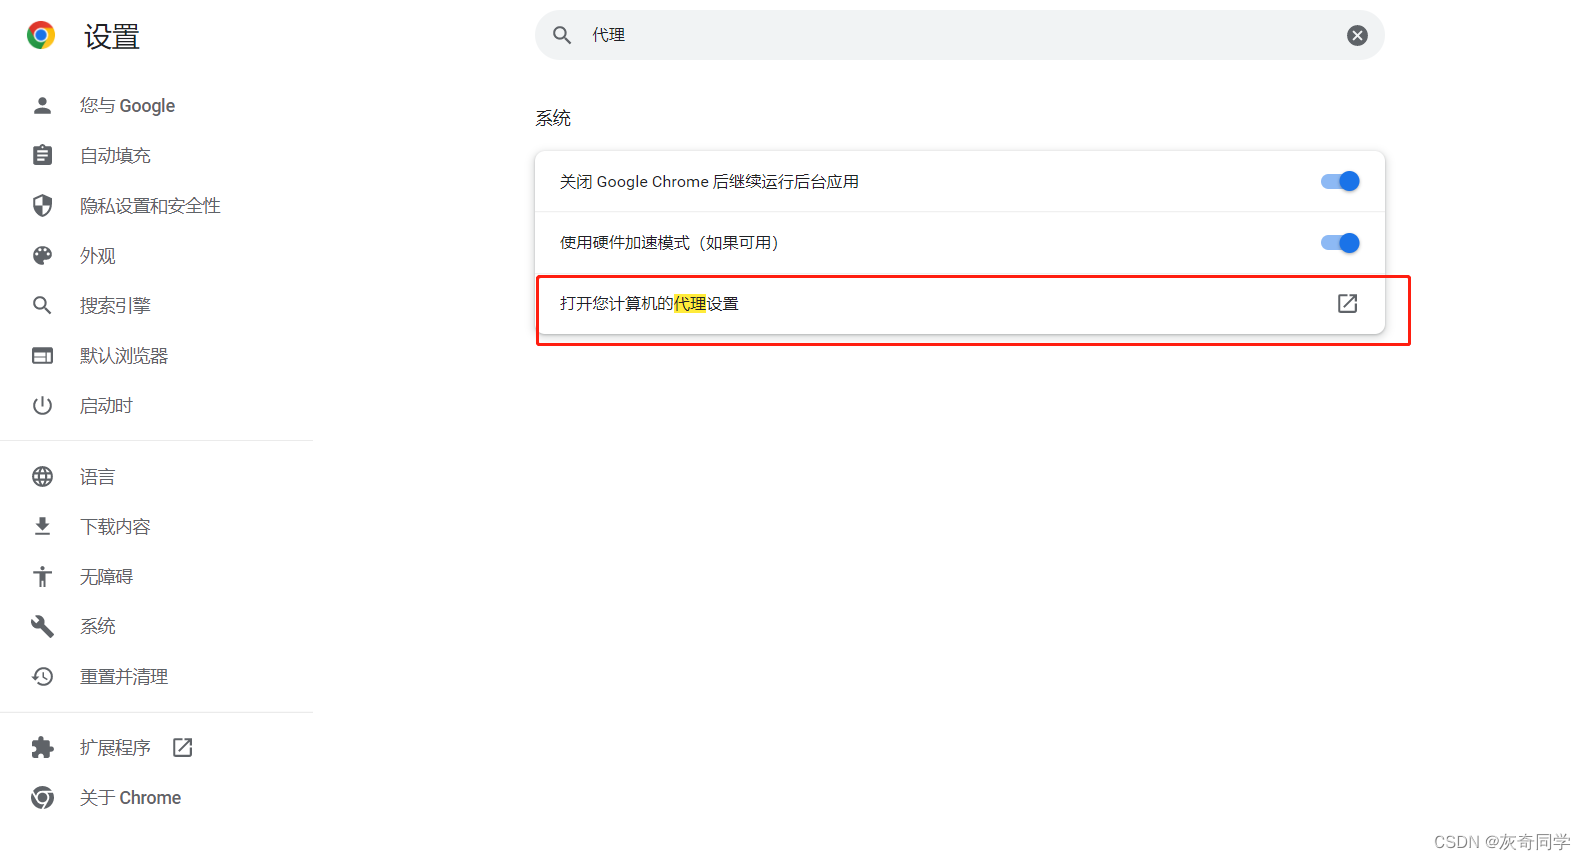1586x860 pixels.
Task: Toggle off 关闭 Google Chrome 后继续运行后台应用
Action: click(1340, 181)
